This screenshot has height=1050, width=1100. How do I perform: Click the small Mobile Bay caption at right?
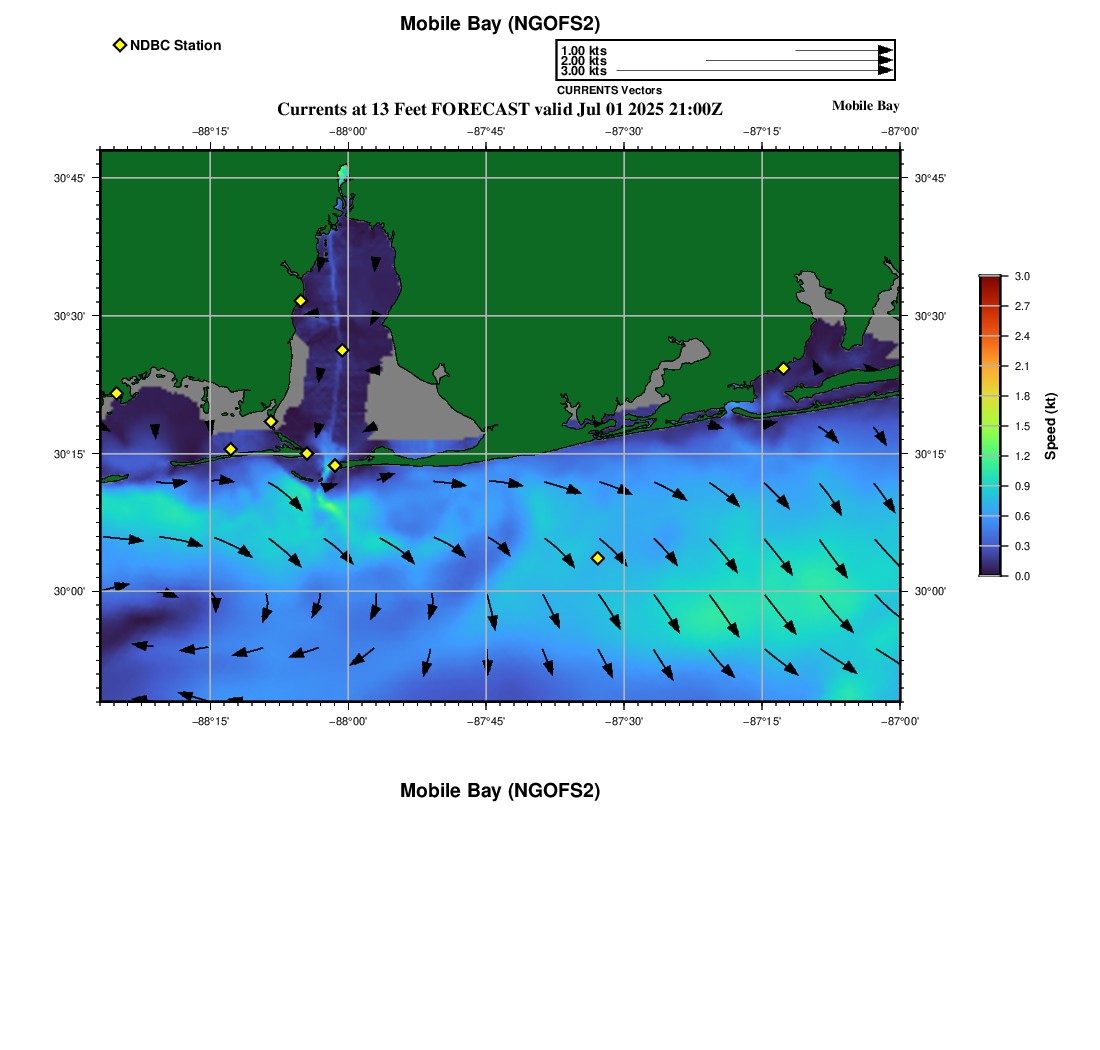click(x=866, y=106)
